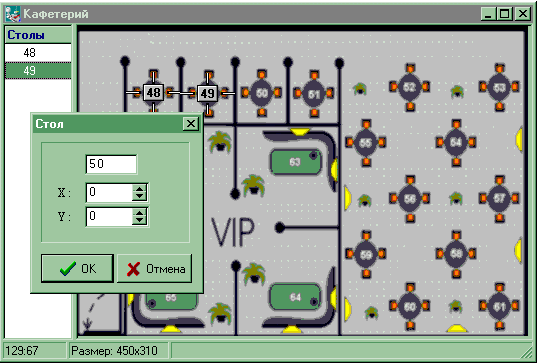Select green VIP table 64

pyautogui.click(x=295, y=297)
